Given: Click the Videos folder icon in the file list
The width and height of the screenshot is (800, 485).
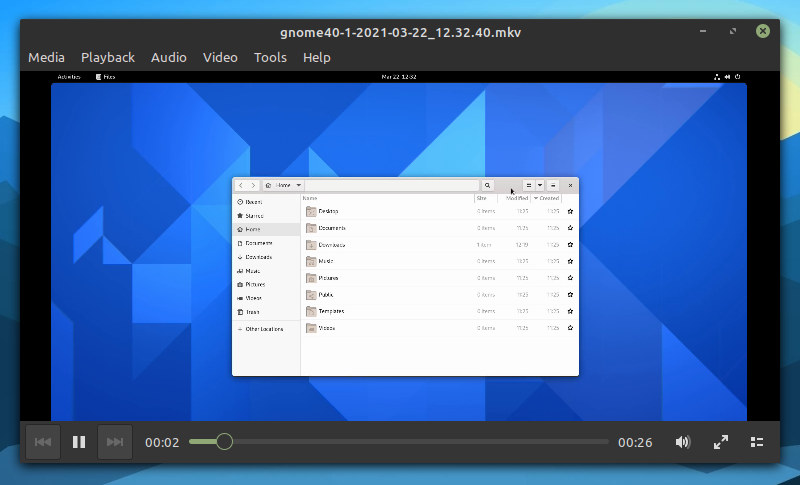Looking at the screenshot, I should tap(311, 328).
